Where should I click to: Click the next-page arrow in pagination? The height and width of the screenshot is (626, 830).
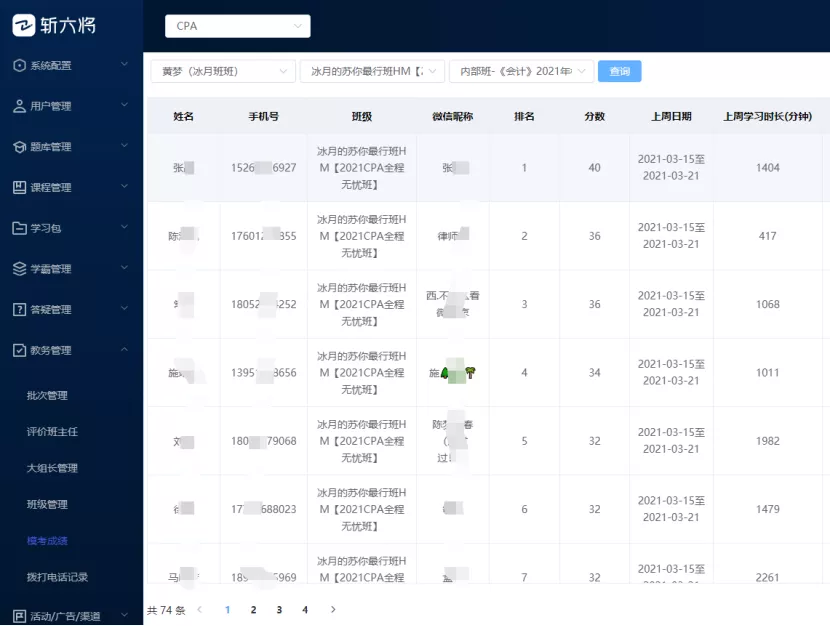tap(332, 609)
